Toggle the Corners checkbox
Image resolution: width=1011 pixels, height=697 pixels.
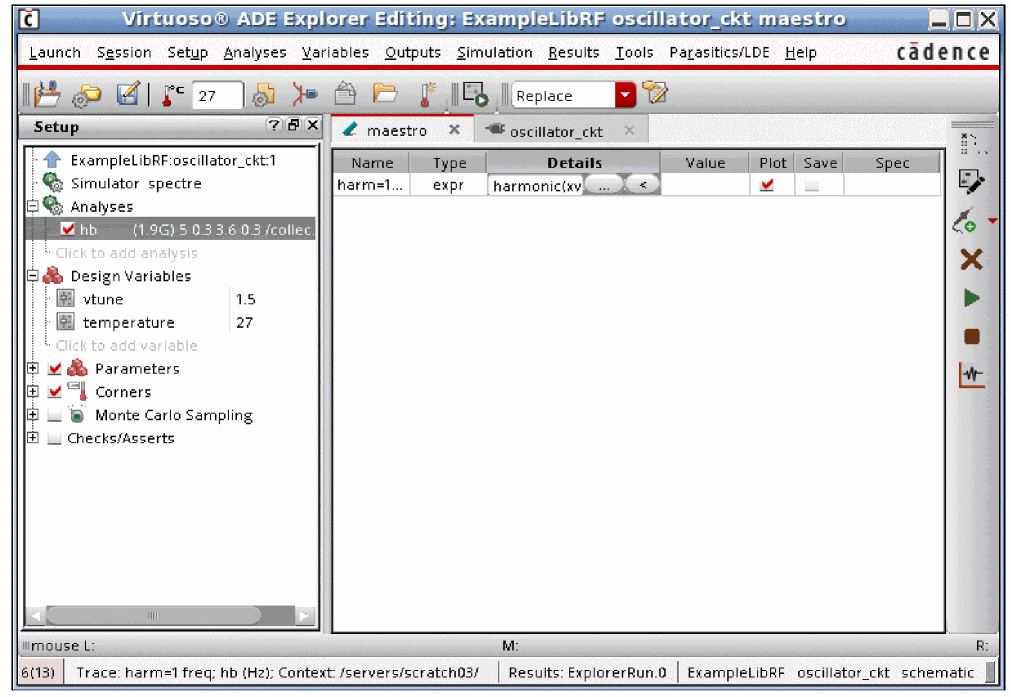(x=55, y=392)
